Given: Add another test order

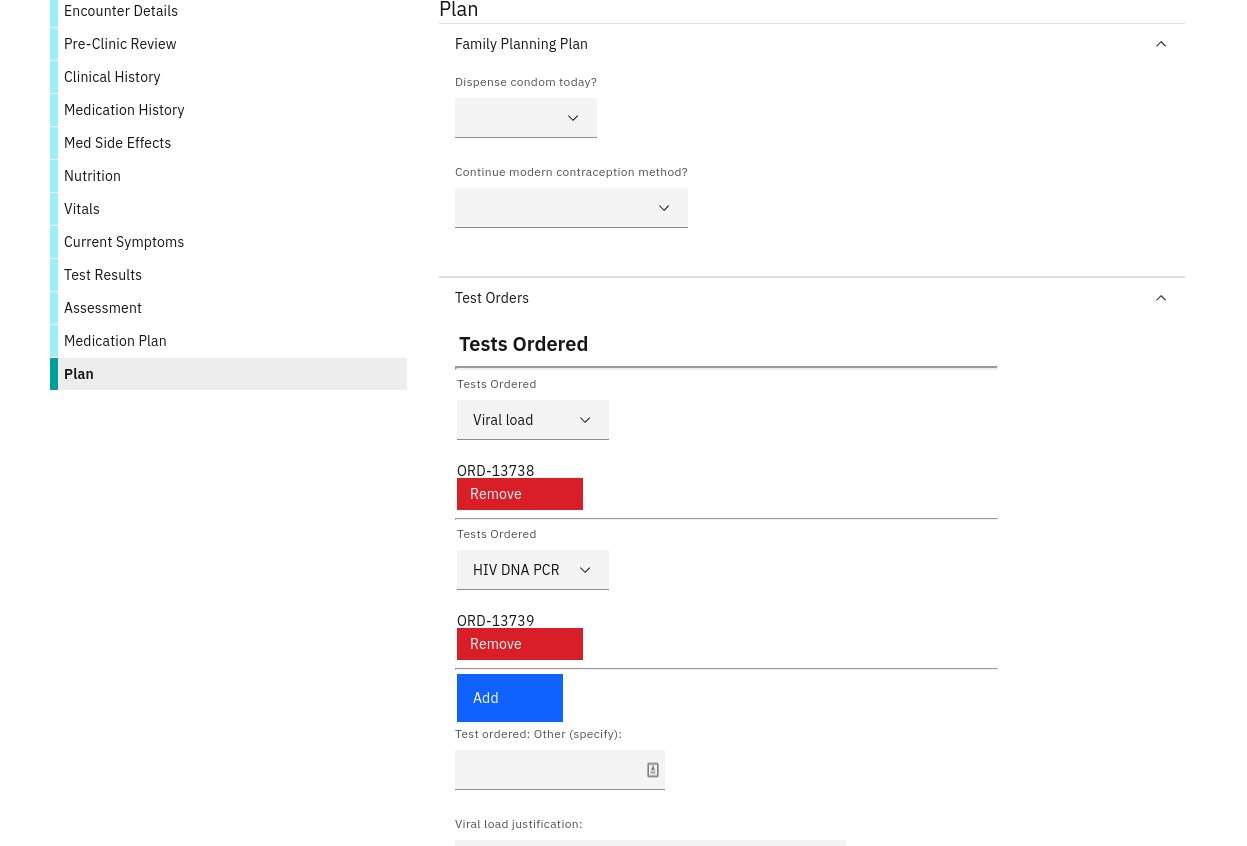Looking at the screenshot, I should [x=510, y=698].
